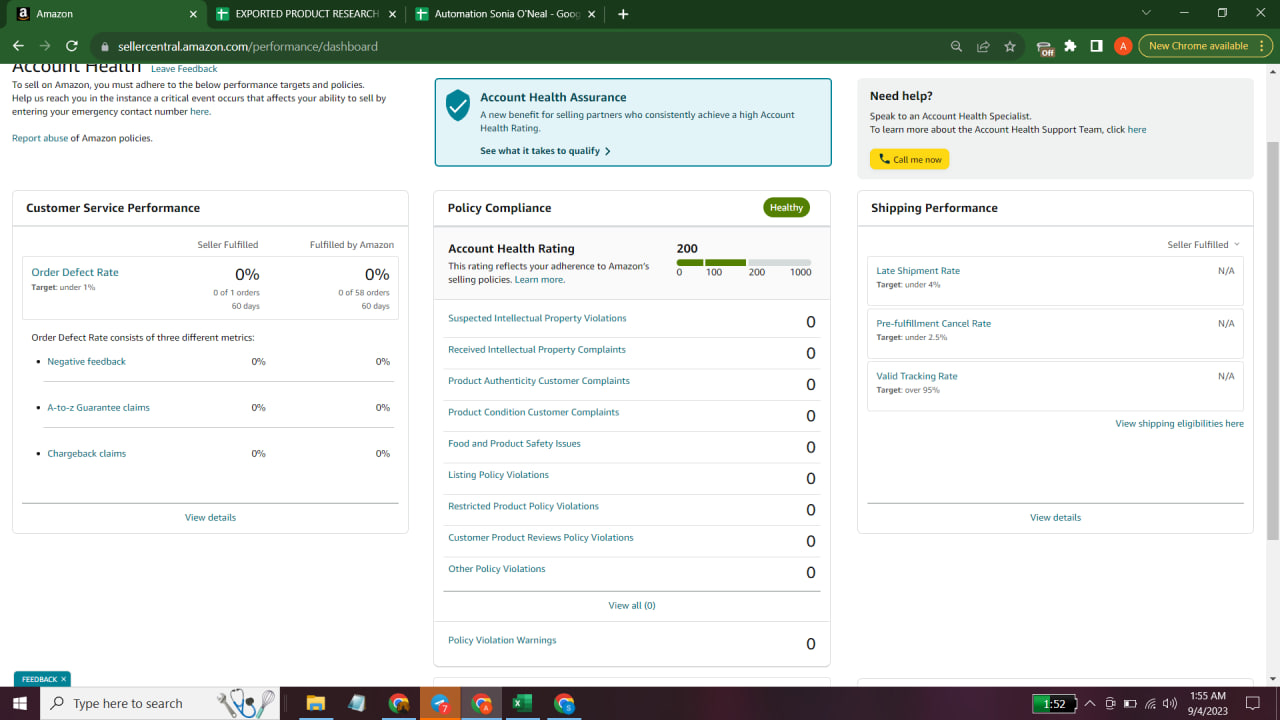Viewport: 1280px width, 720px height.
Task: Open the Late Shipment Rate metric
Action: click(918, 271)
